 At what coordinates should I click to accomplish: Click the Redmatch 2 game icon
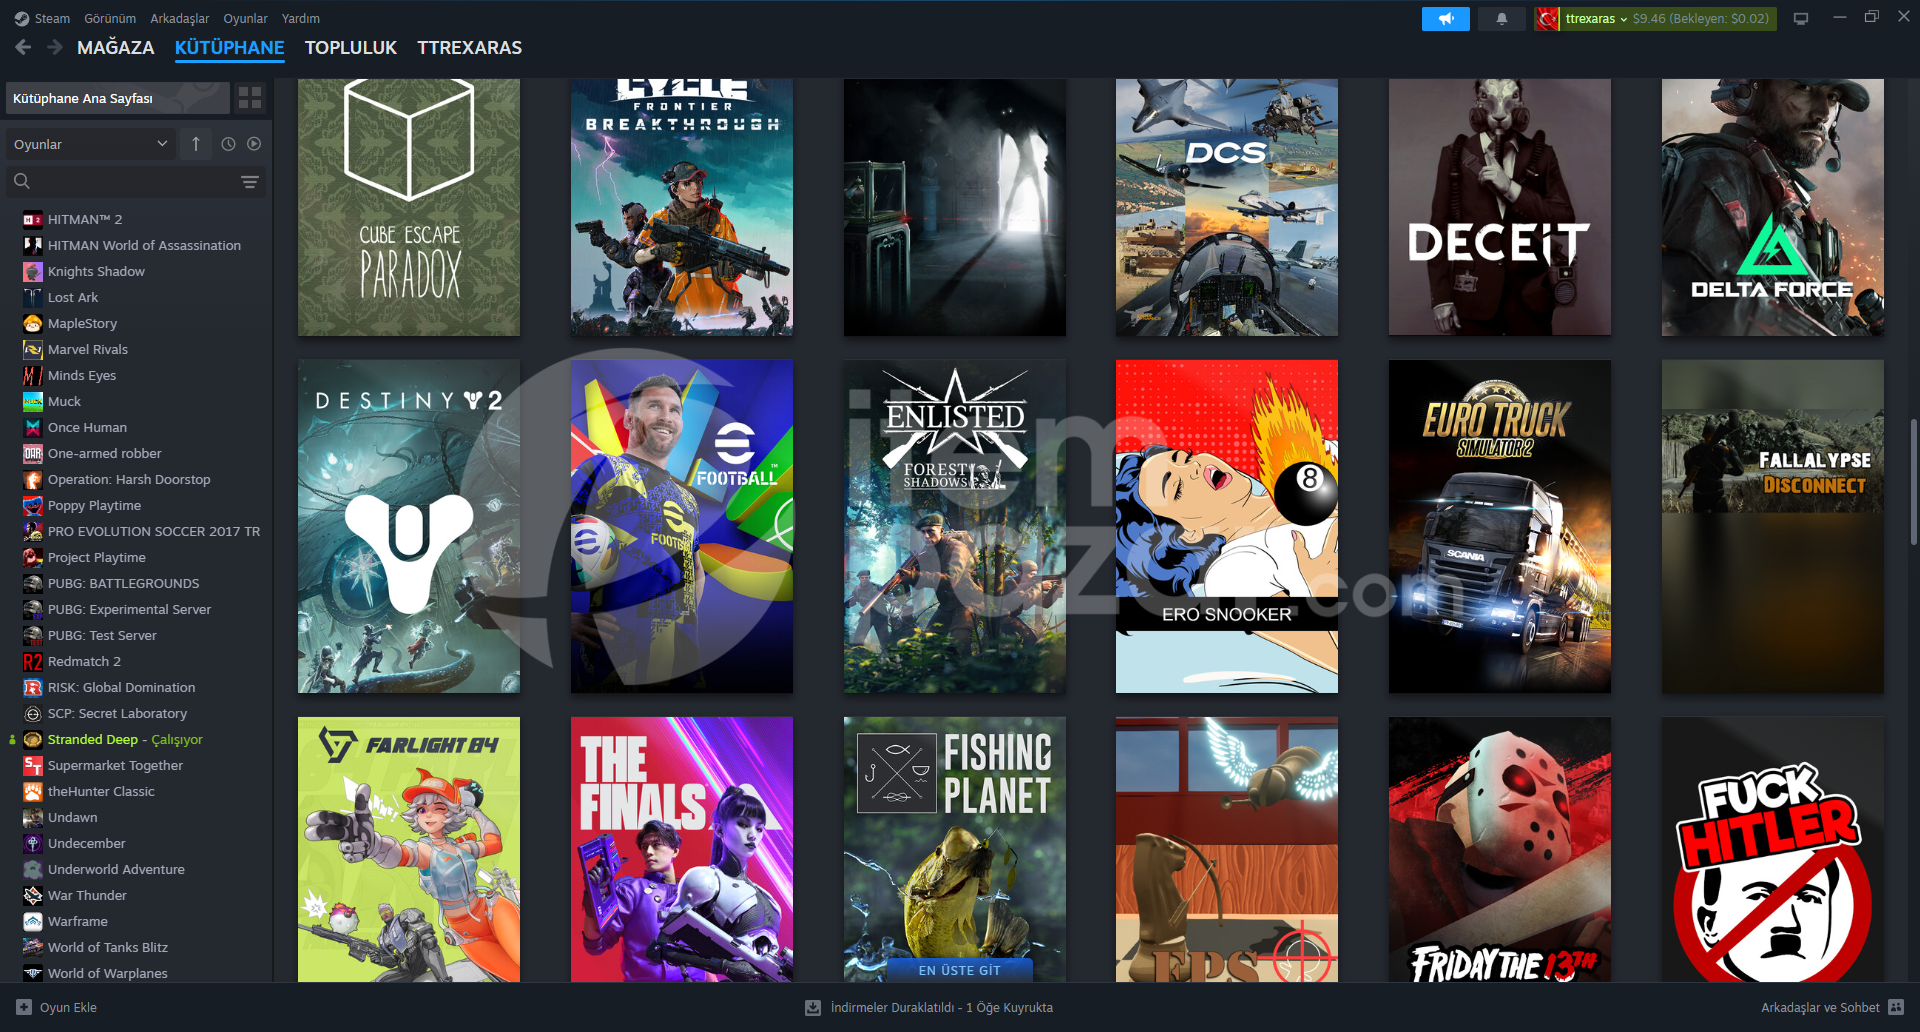coord(33,661)
